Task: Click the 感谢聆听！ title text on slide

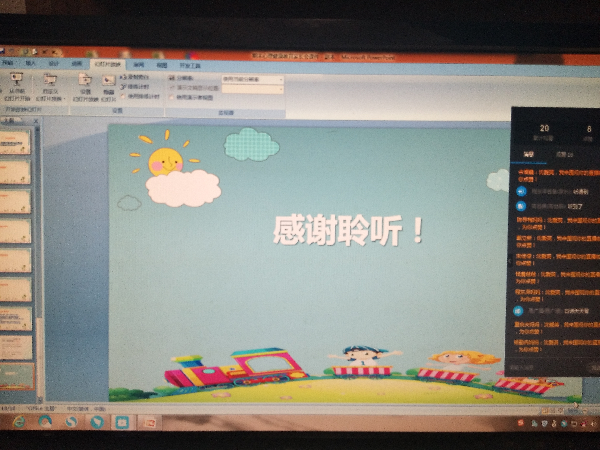Action: coord(349,230)
